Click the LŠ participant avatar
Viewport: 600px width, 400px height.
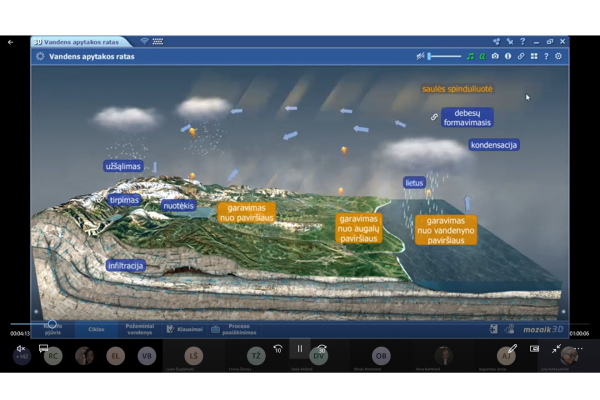(194, 356)
